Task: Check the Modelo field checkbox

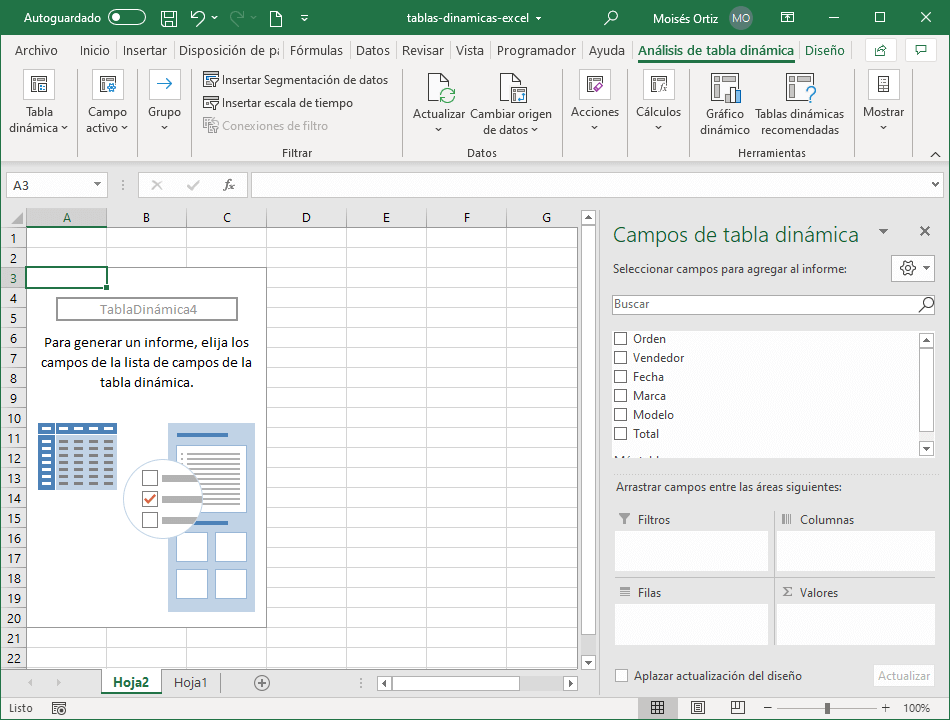Action: pos(620,415)
